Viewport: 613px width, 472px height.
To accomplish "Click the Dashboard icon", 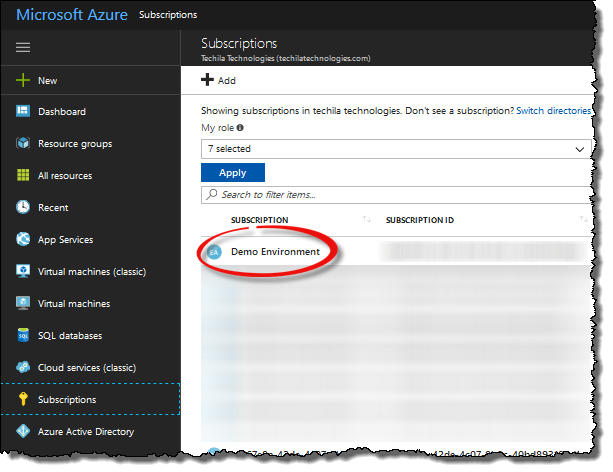I will [23, 111].
